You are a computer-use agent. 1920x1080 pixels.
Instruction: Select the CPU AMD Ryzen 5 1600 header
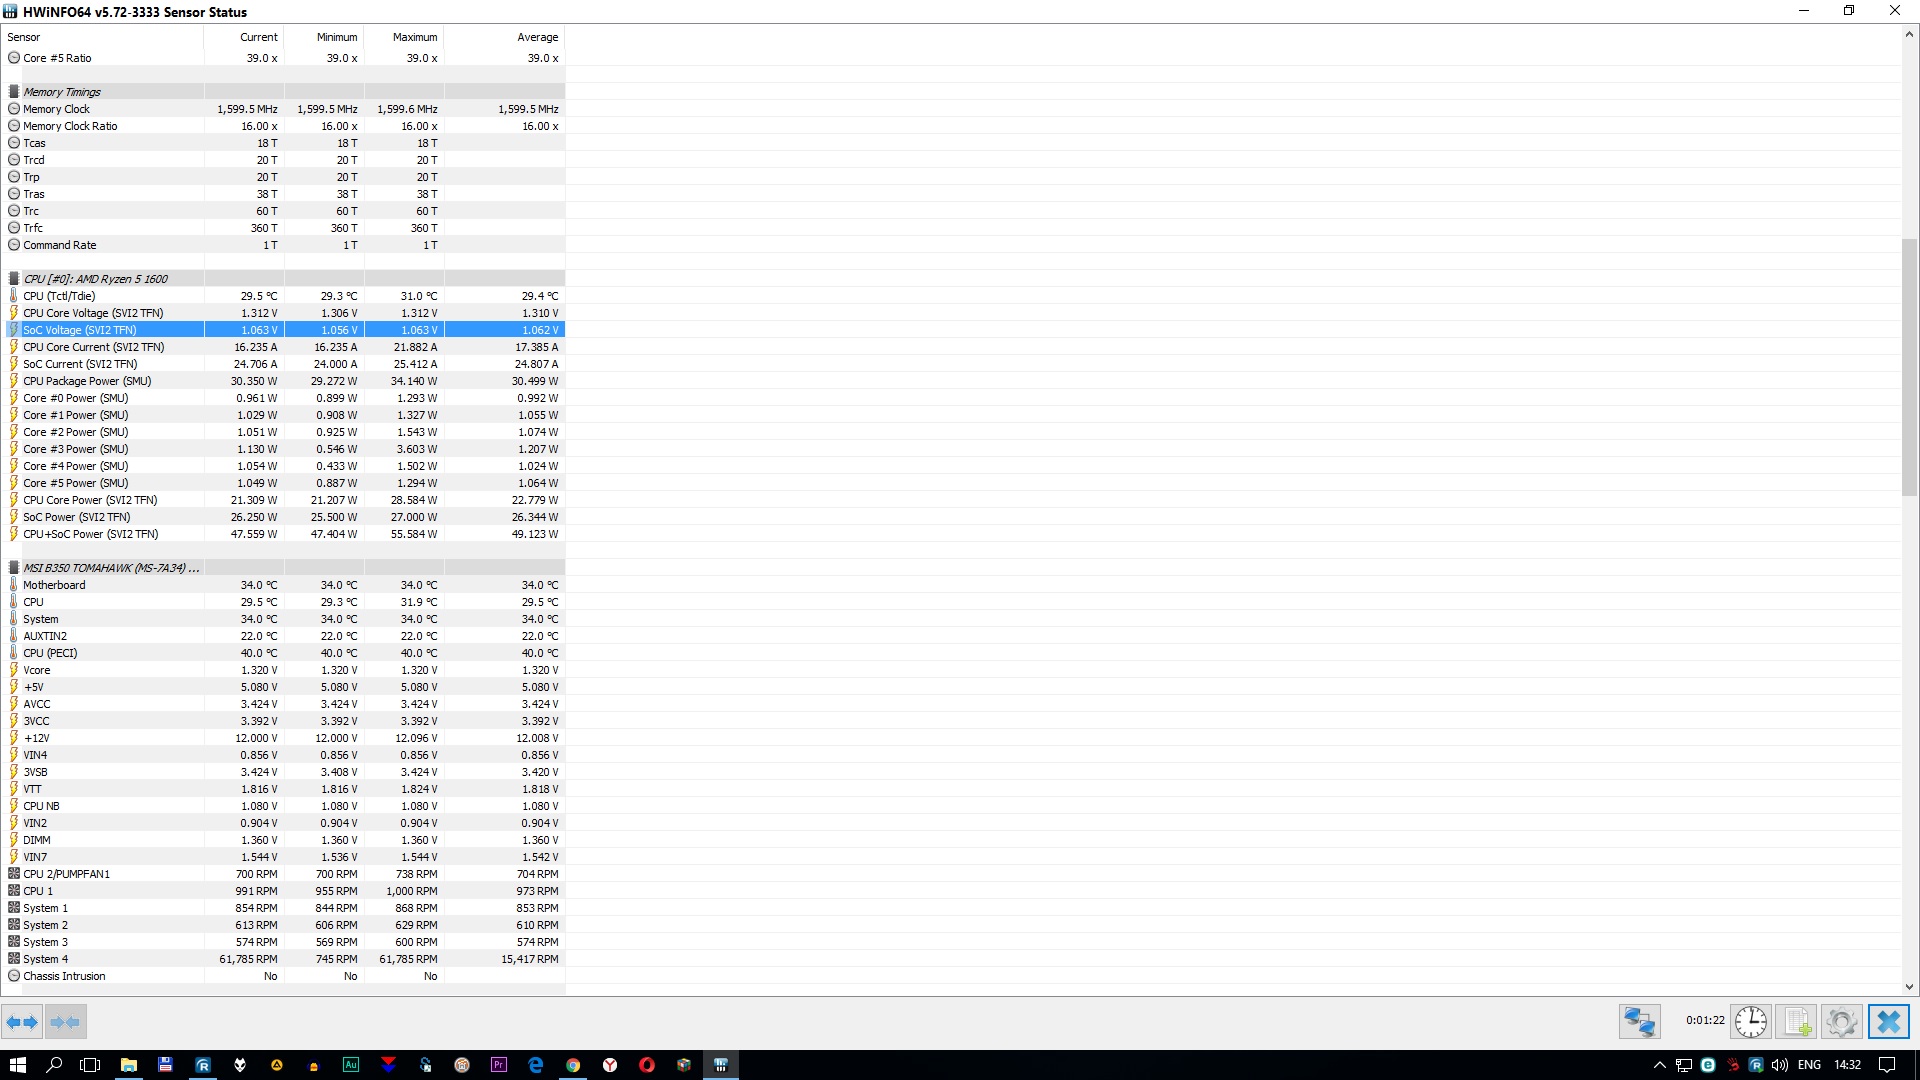click(95, 279)
